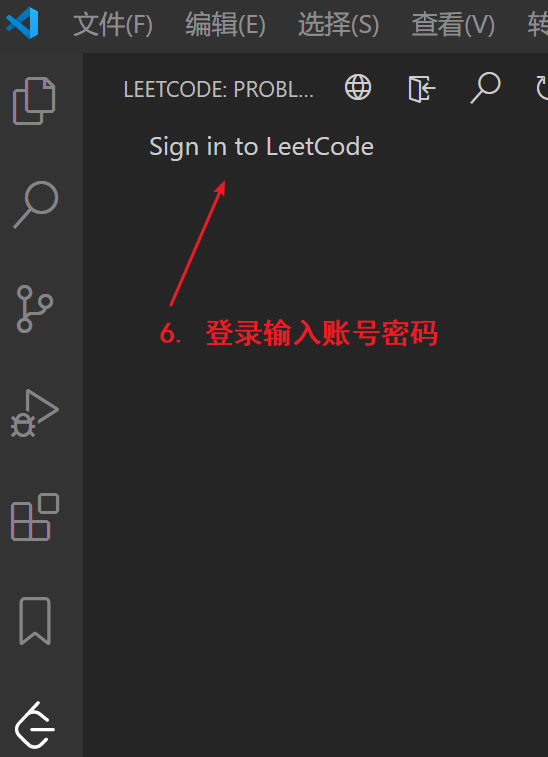Open the Search view in activity bar
The width and height of the screenshot is (548, 757).
tap(36, 205)
